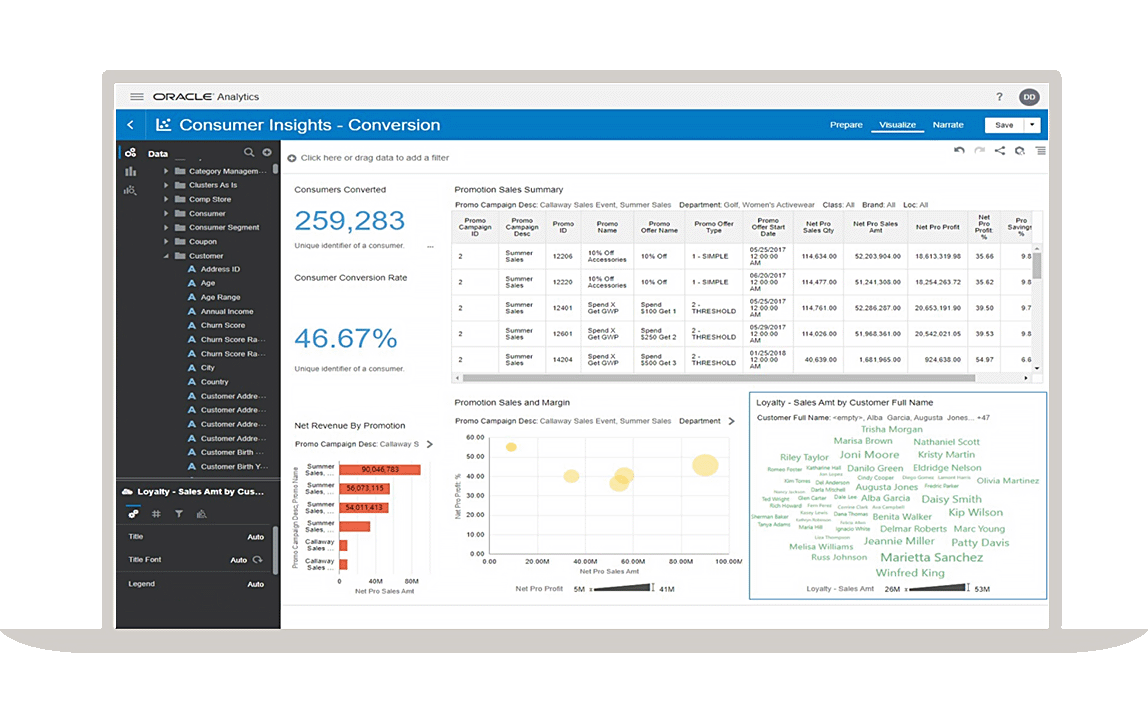Expand the Coupon folder arrow

(x=165, y=242)
